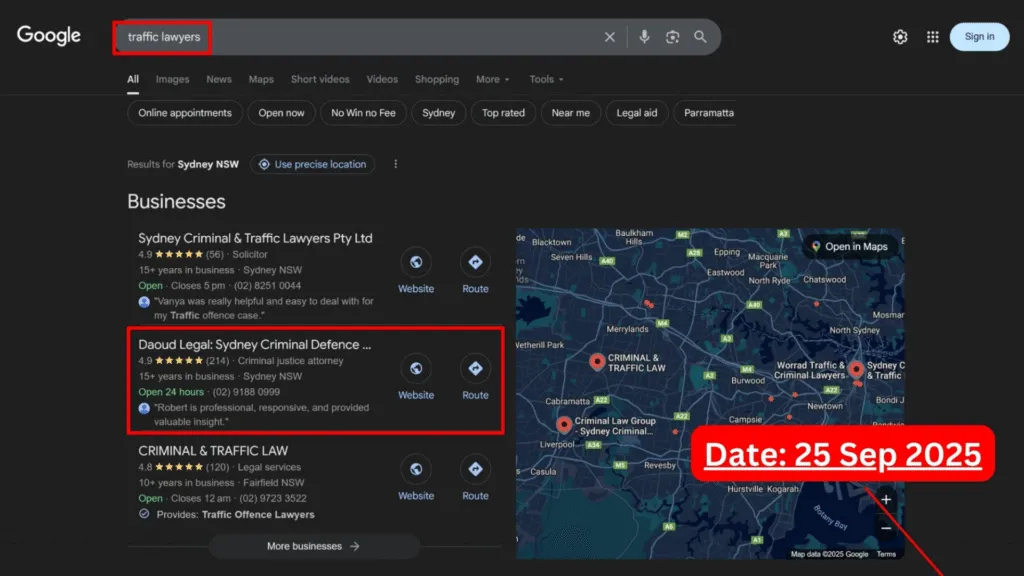Open Google settings gear
Screen dimensions: 1024x576
900,37
